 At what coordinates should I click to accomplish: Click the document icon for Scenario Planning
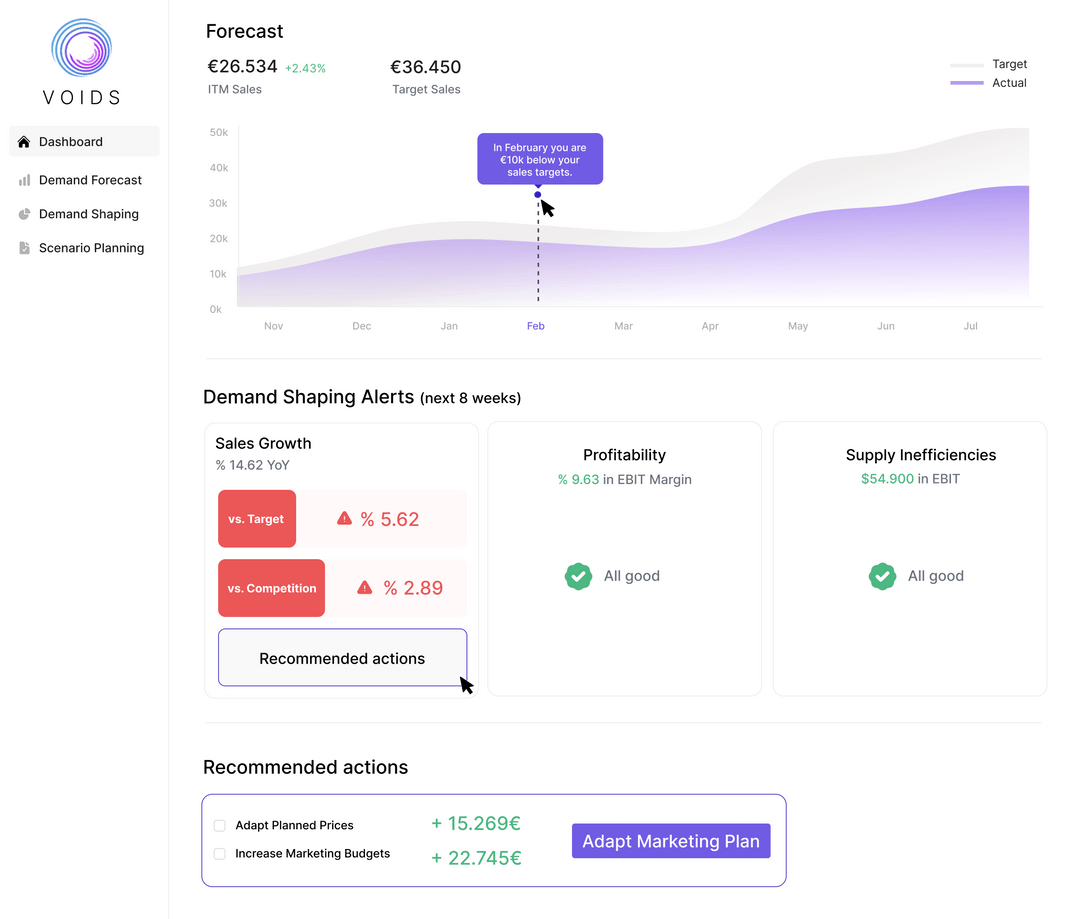[x=23, y=248]
